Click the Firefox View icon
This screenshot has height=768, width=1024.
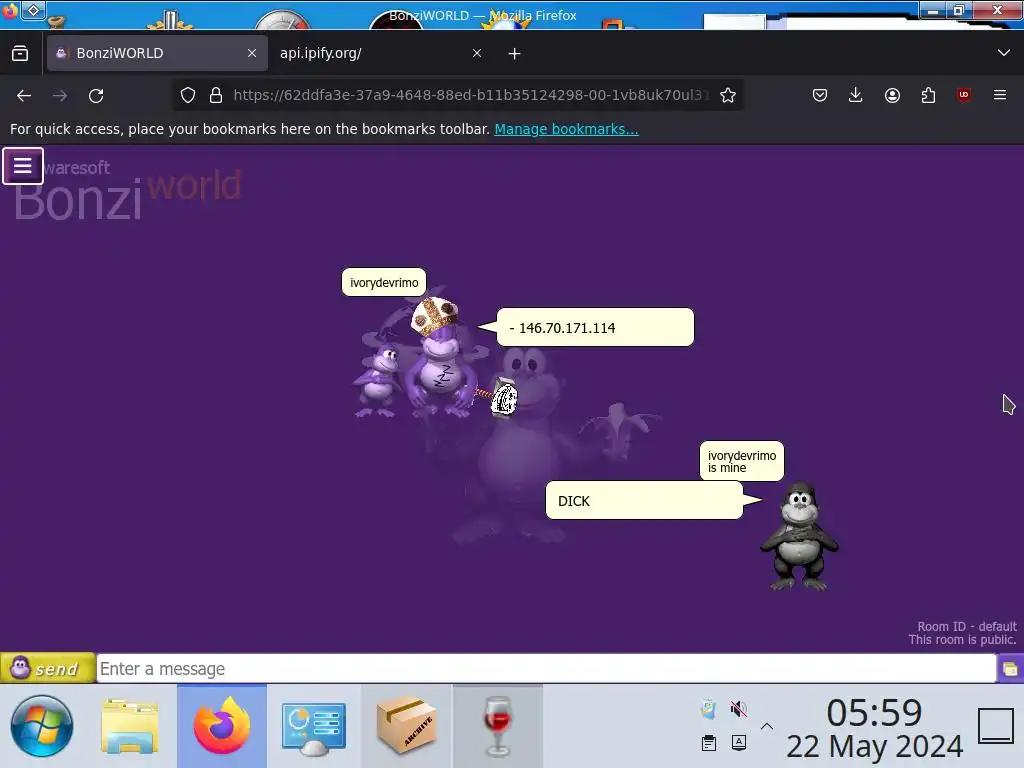[x=20, y=54]
